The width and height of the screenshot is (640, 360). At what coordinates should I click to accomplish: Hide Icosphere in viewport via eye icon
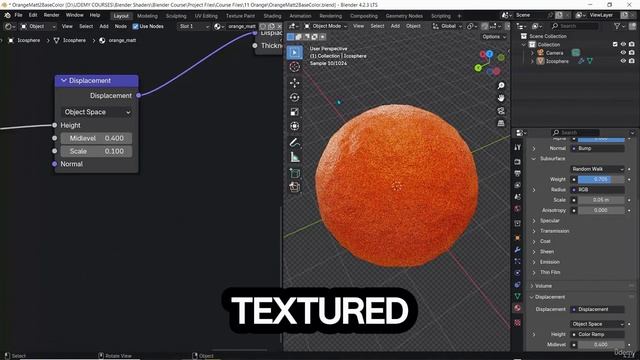tap(623, 61)
